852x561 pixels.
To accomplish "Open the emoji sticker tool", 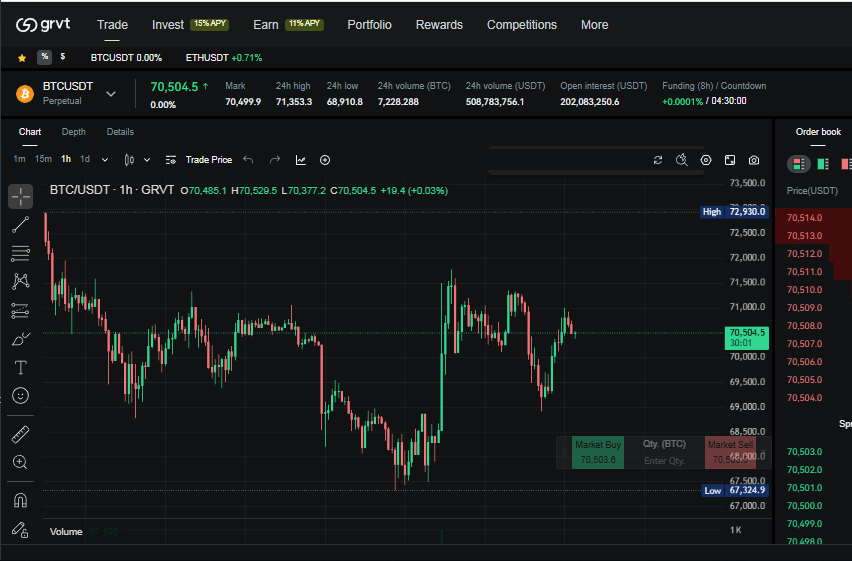I will (21, 396).
